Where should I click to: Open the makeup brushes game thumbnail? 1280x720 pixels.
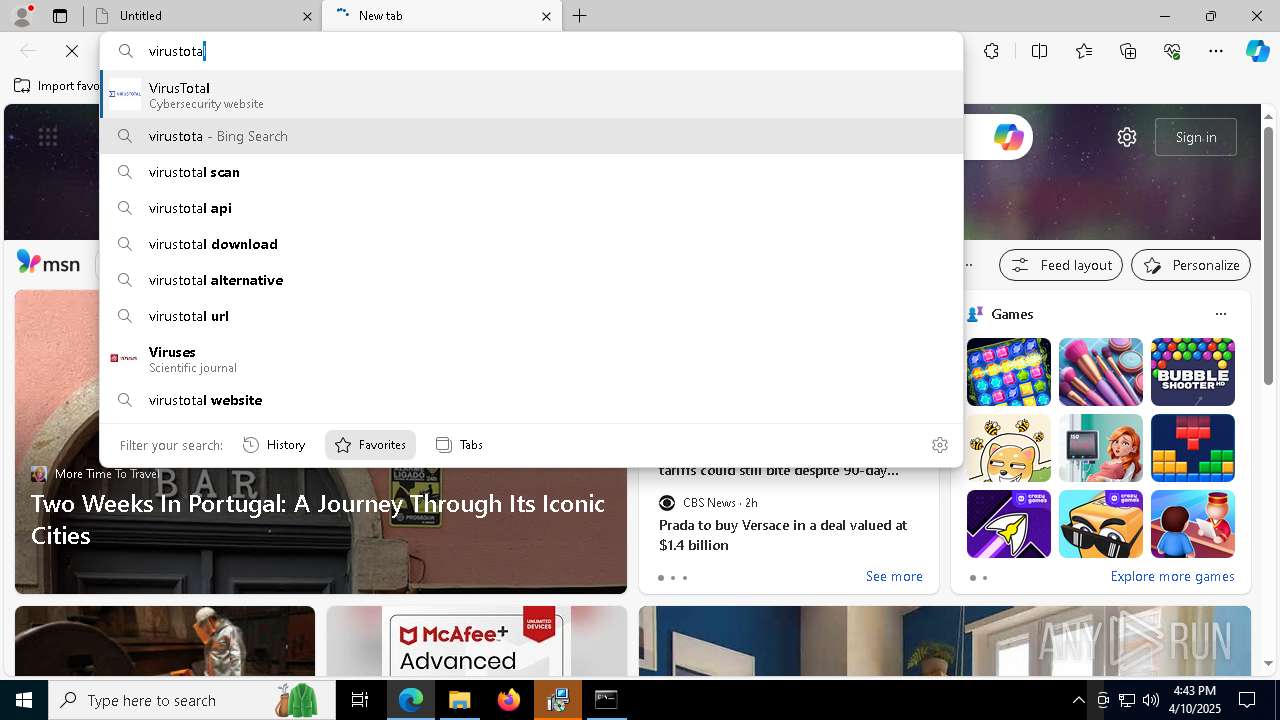point(1101,372)
